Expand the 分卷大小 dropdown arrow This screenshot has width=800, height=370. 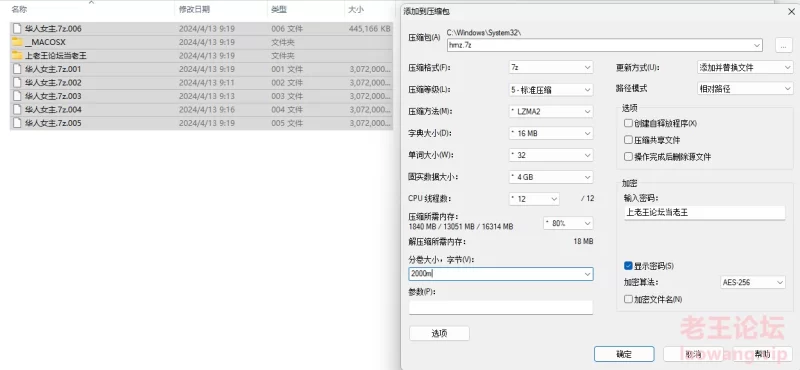[587, 274]
